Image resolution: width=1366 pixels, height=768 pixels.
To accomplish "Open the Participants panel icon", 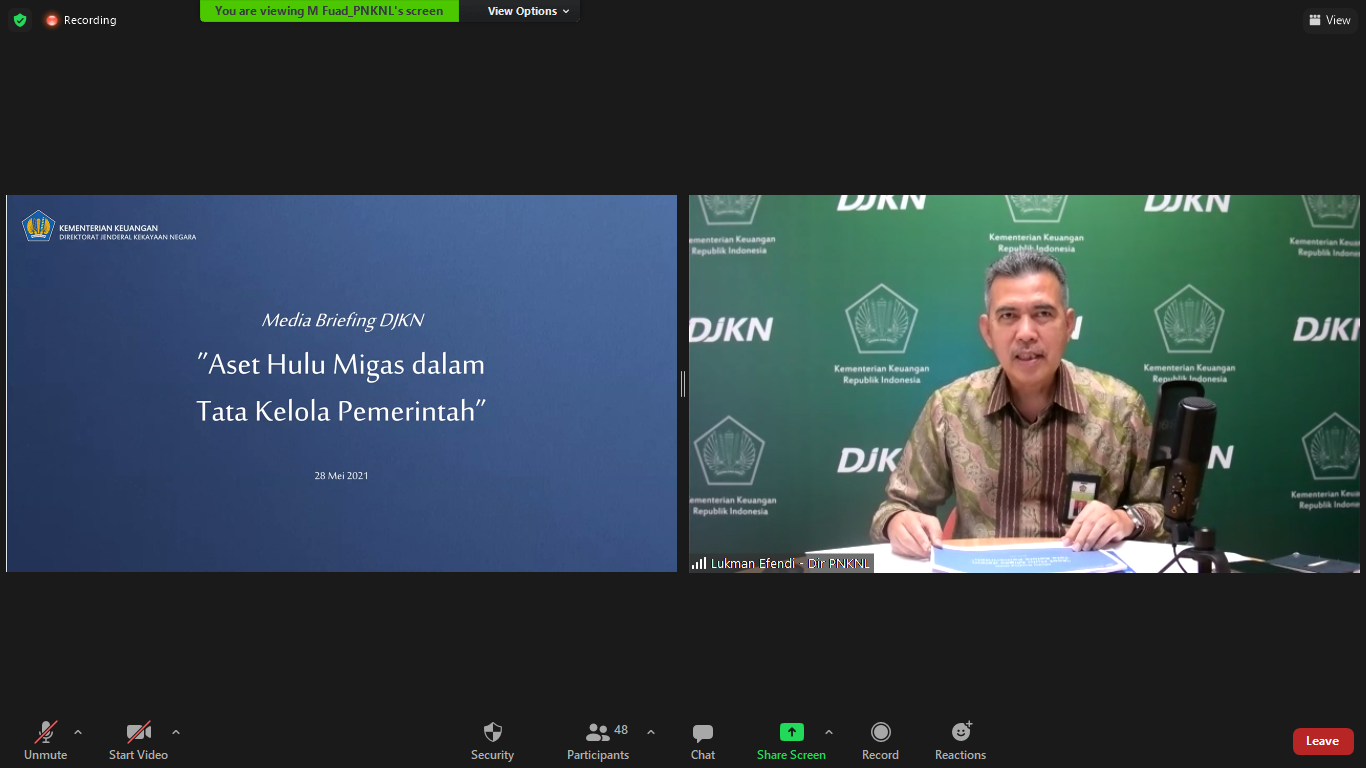I will (598, 733).
